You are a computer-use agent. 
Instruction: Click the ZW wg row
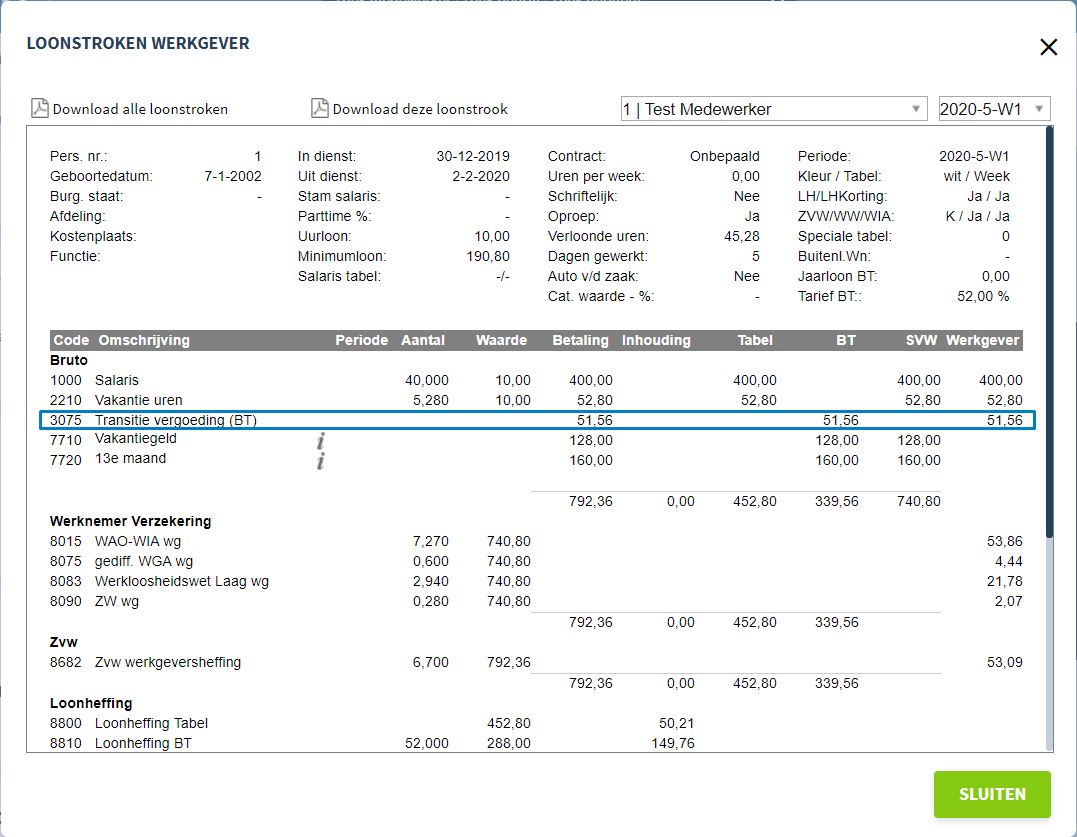536,601
